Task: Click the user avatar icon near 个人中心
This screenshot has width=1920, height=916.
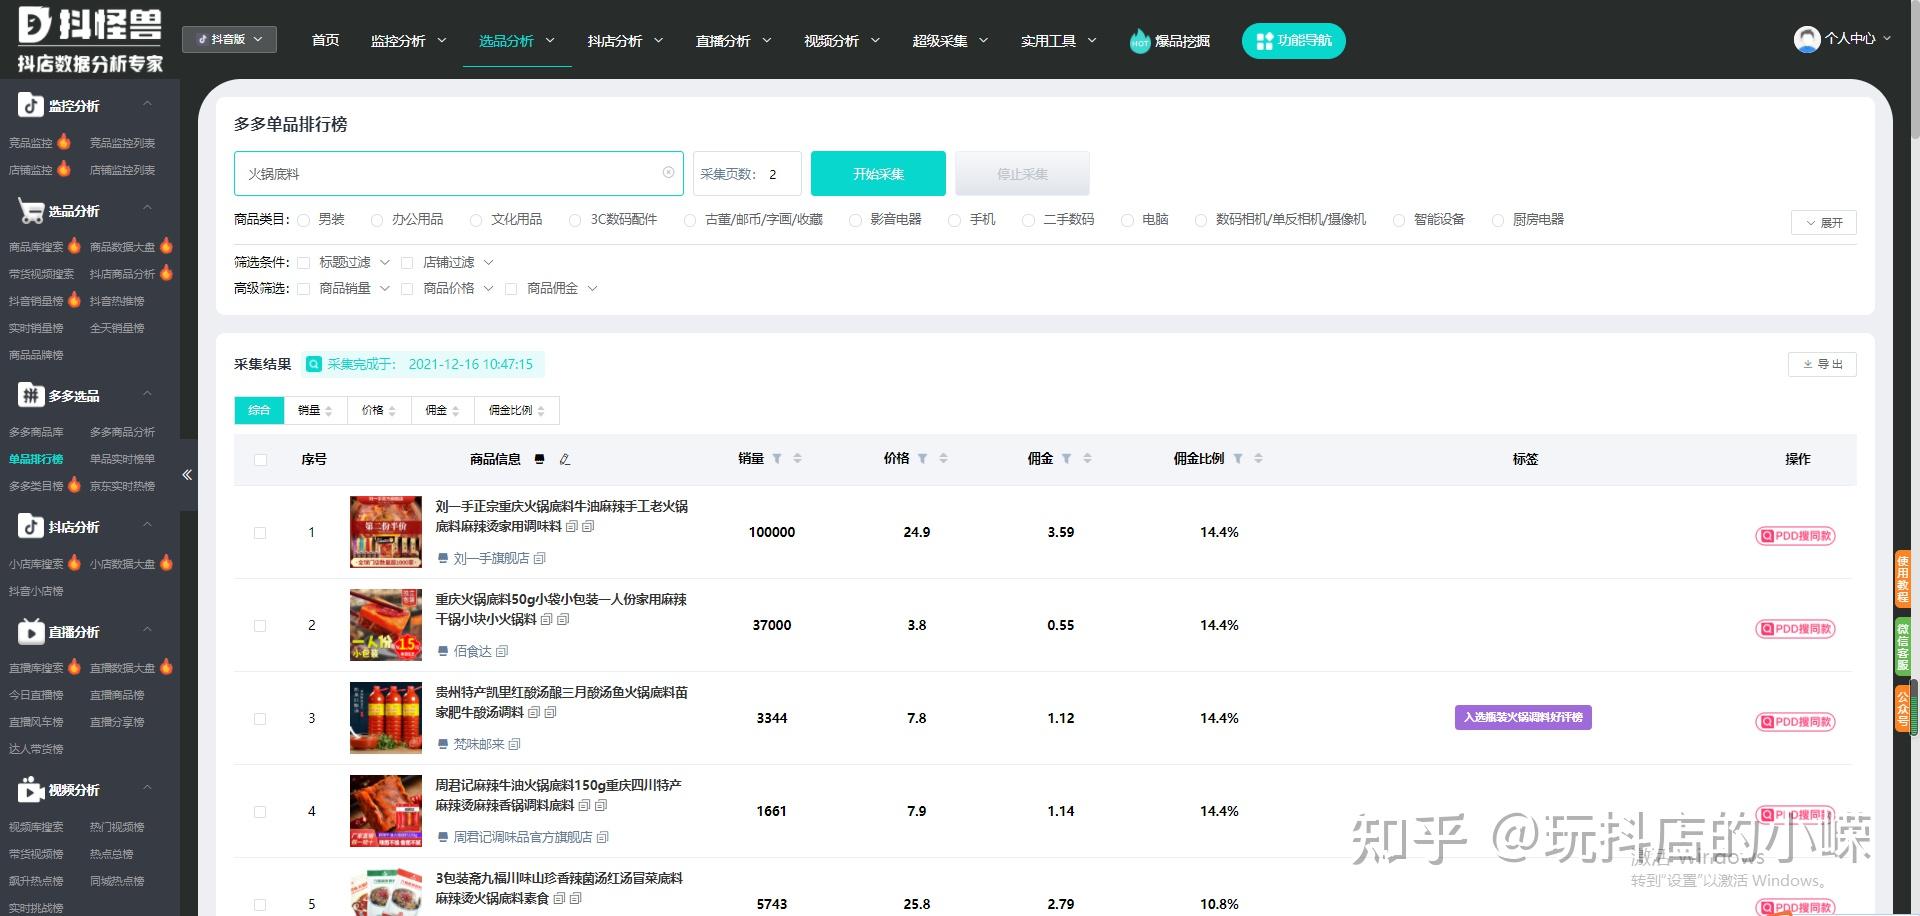Action: pyautogui.click(x=1807, y=39)
